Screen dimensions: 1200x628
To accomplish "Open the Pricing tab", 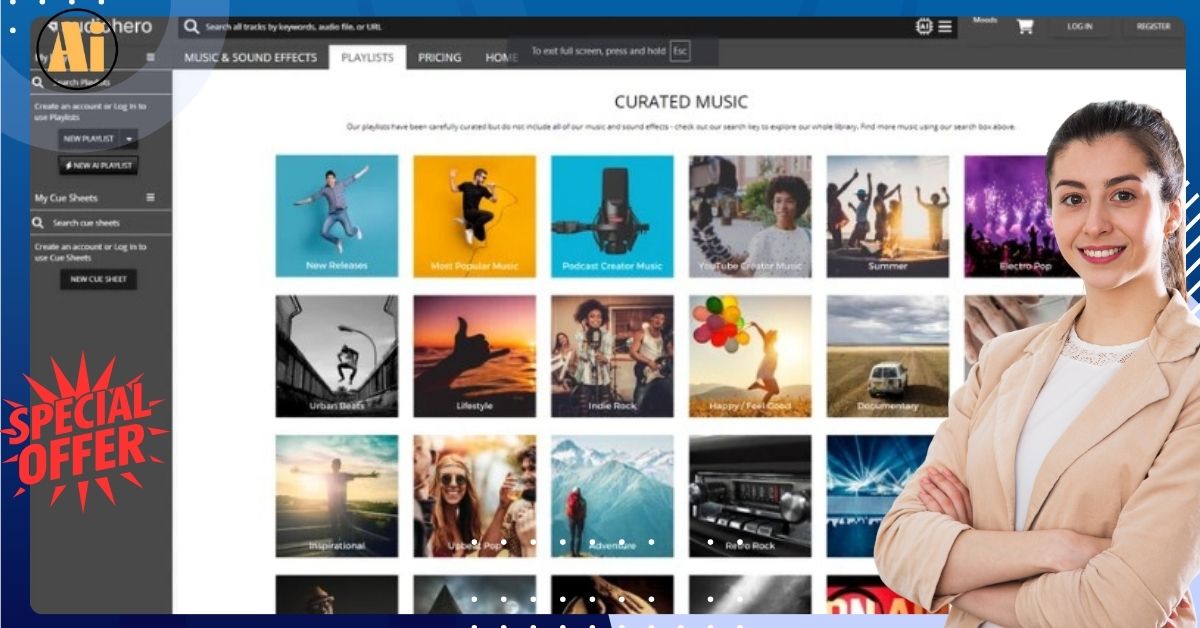I will (439, 58).
